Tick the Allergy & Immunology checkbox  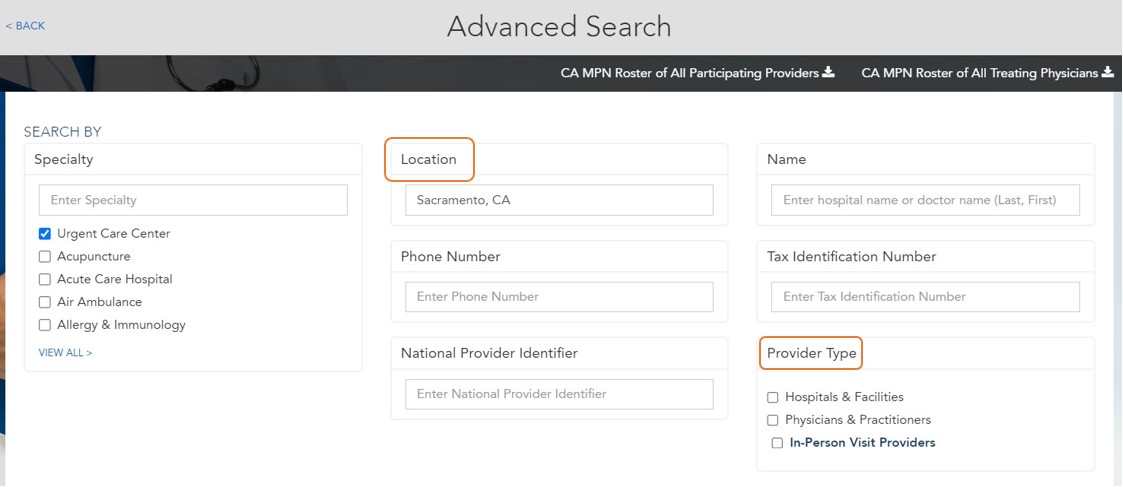coord(45,325)
